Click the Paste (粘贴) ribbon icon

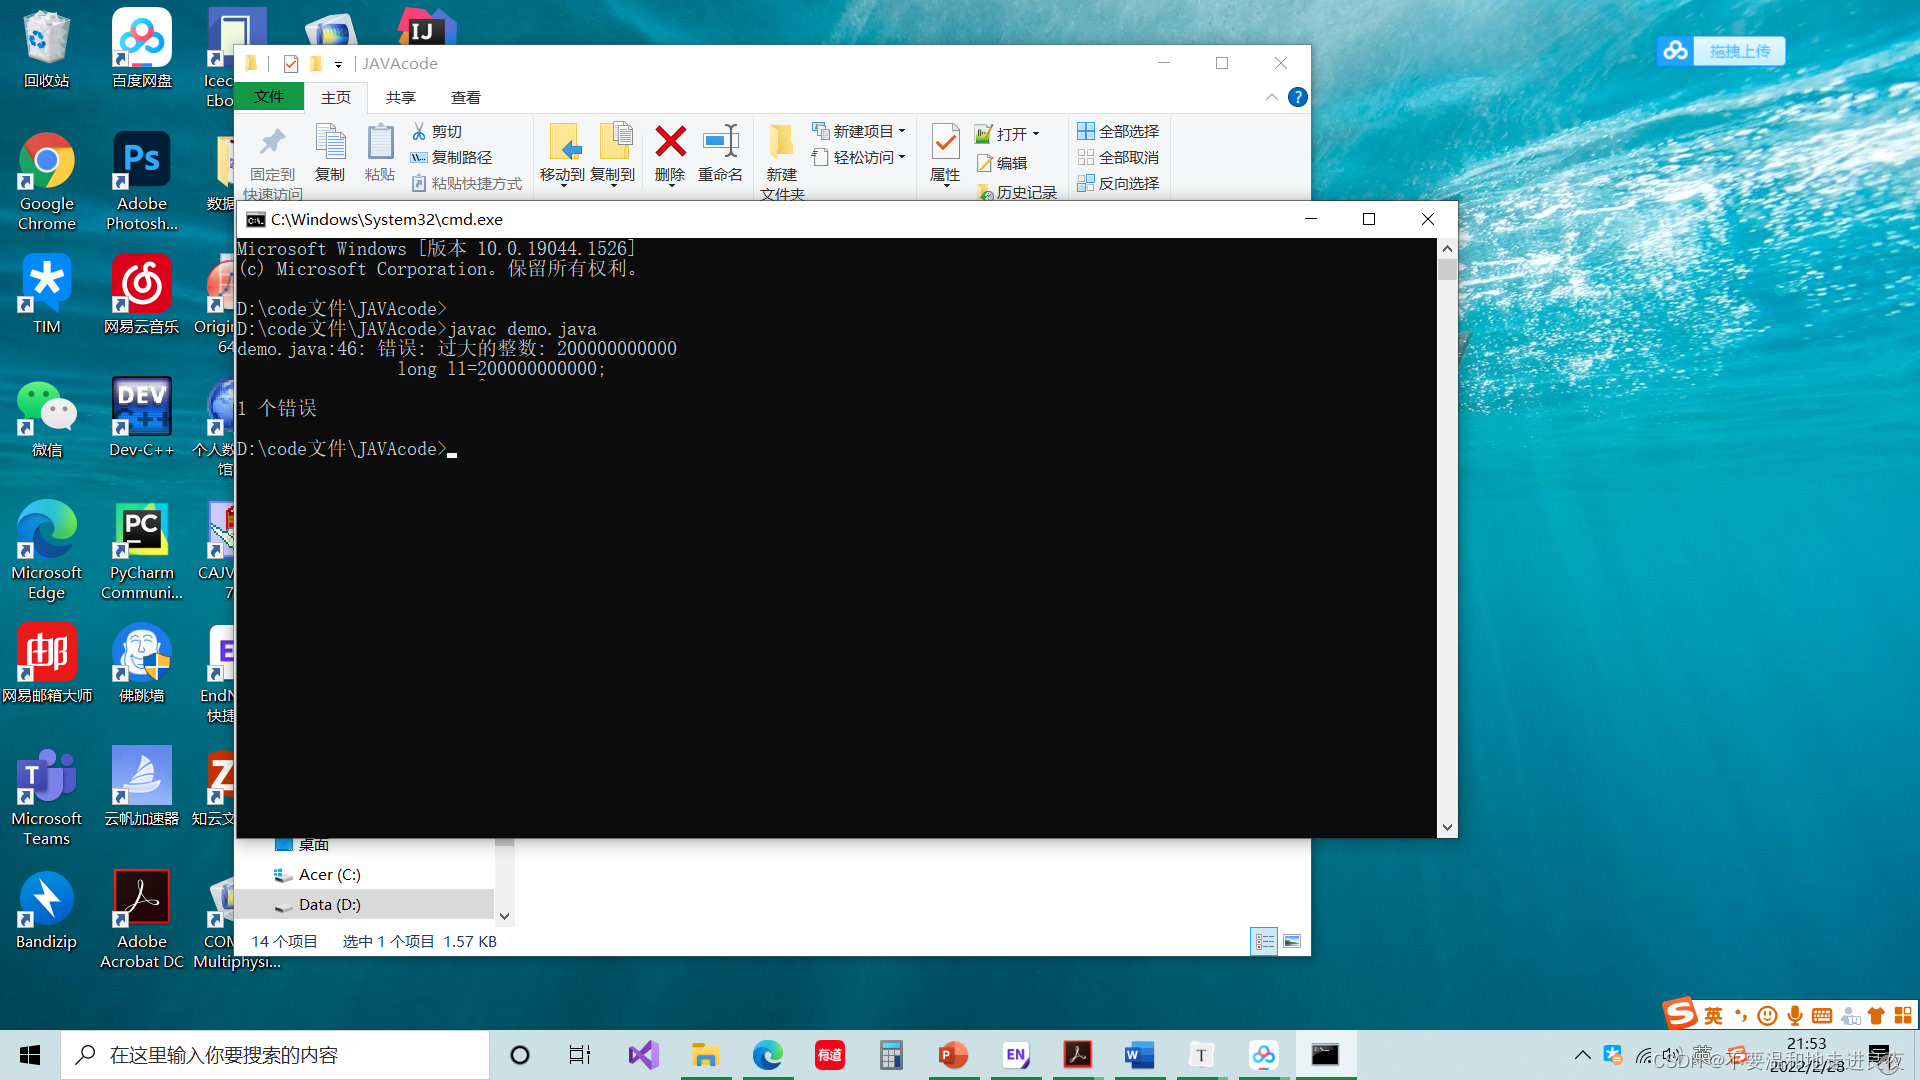[380, 152]
